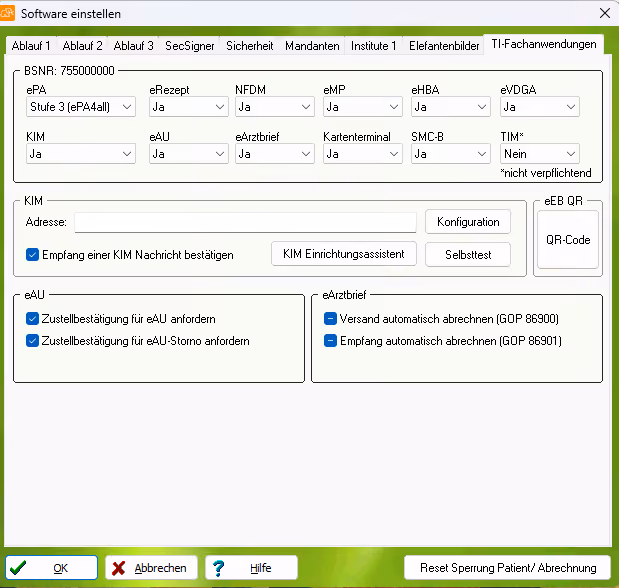Click the Konfiguration button
The width and height of the screenshot is (619, 588).
468,222
